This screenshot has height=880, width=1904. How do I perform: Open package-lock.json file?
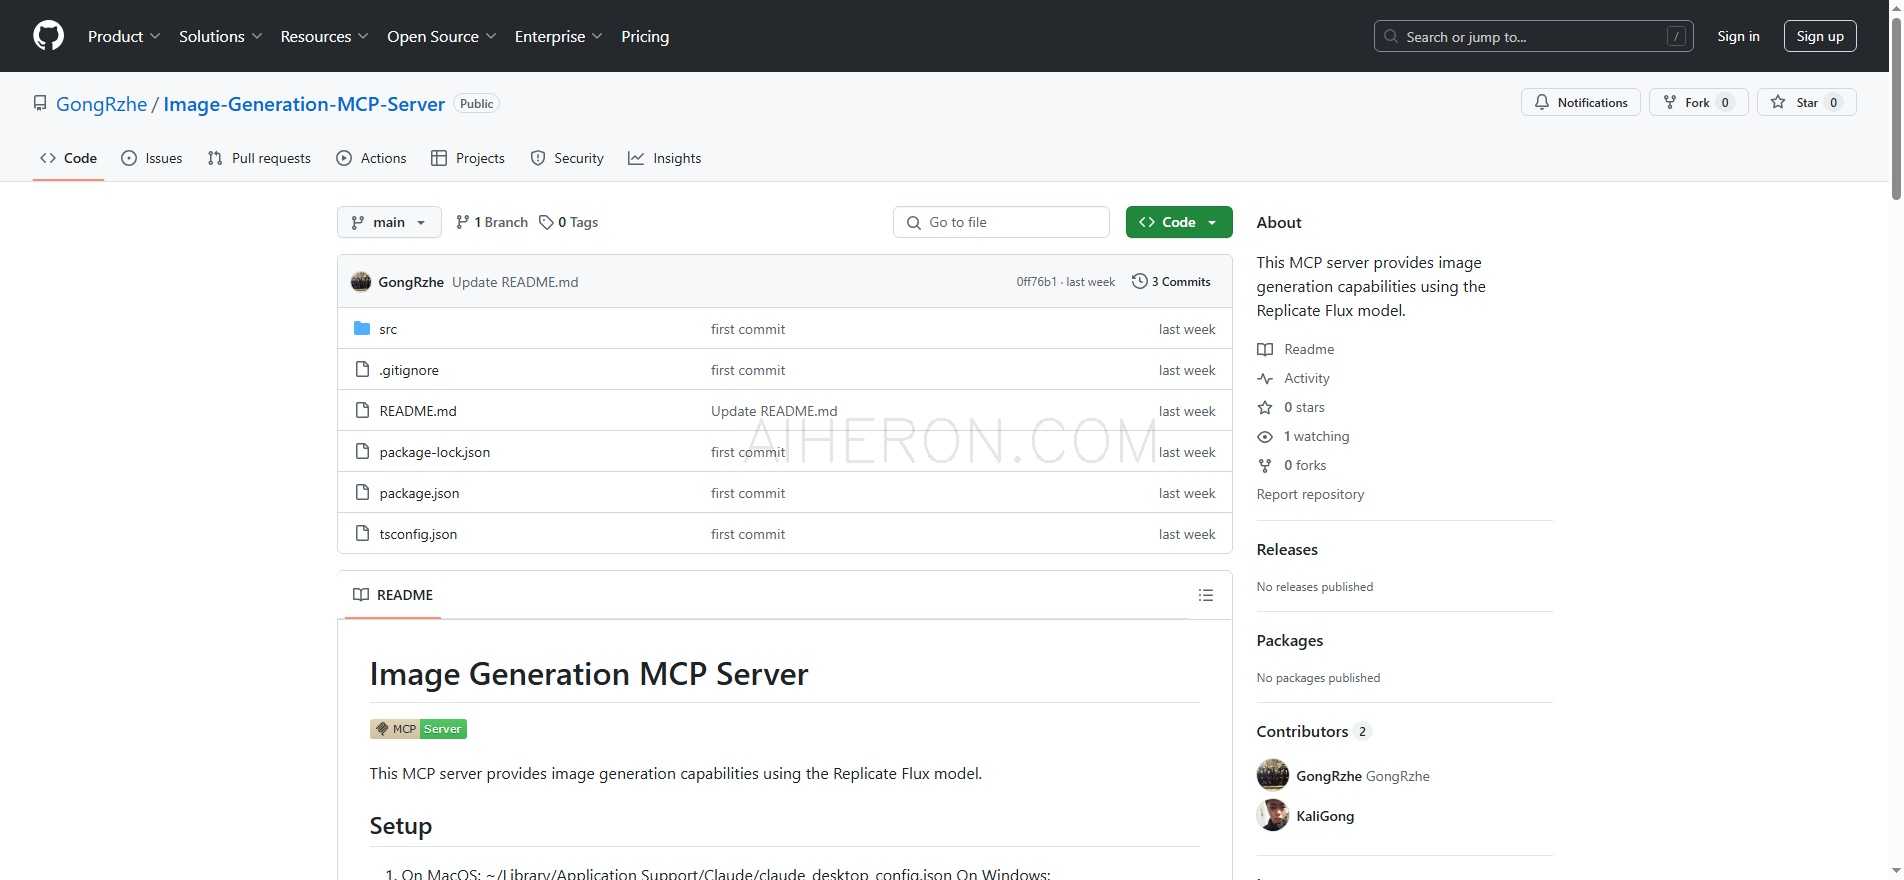pyautogui.click(x=435, y=452)
